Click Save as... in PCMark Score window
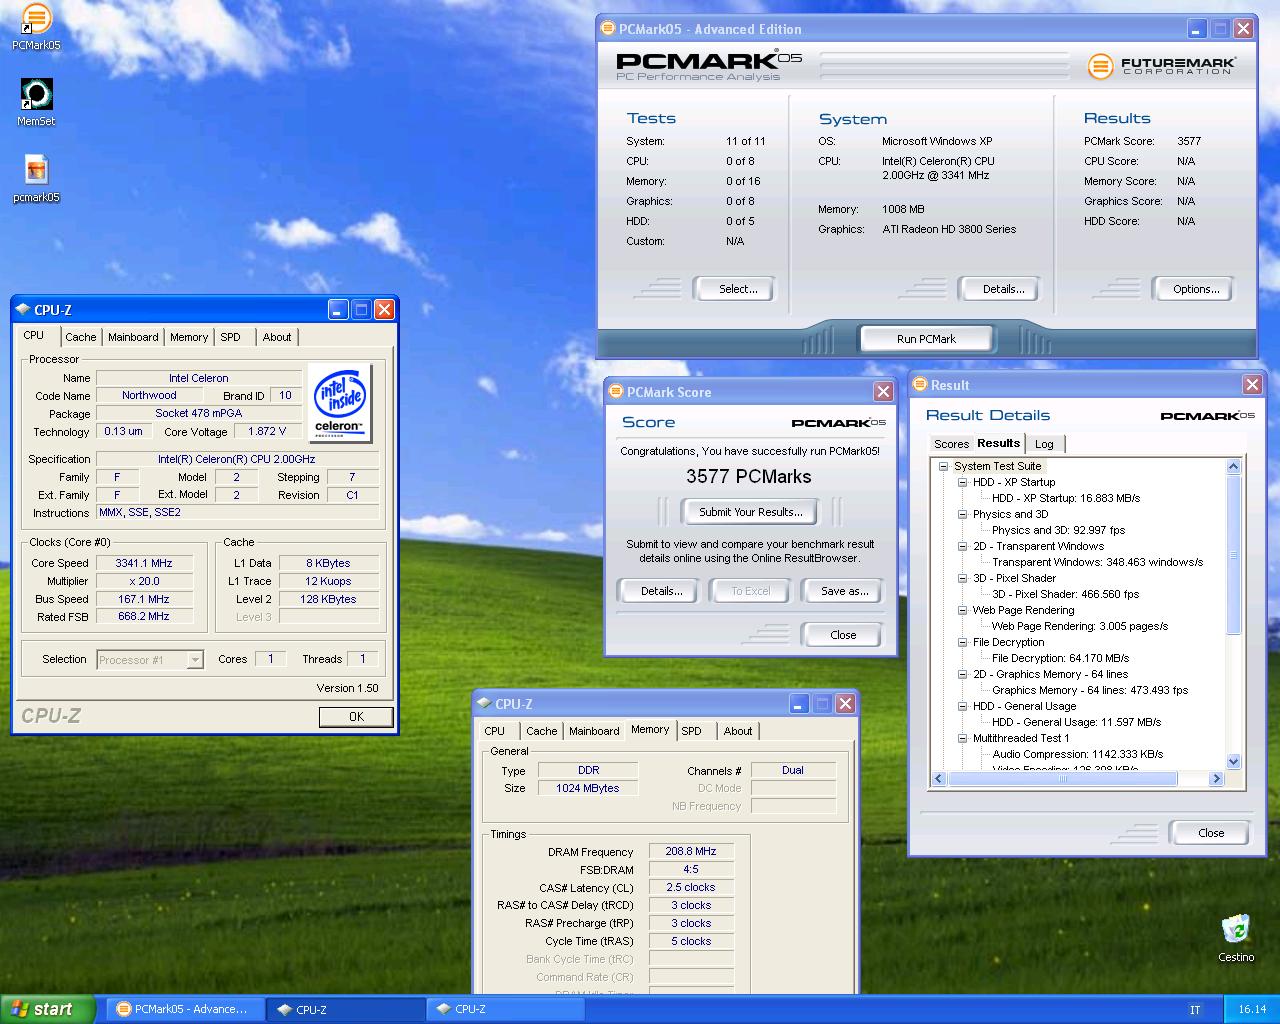Screen dimensions: 1280x1024 844,591
